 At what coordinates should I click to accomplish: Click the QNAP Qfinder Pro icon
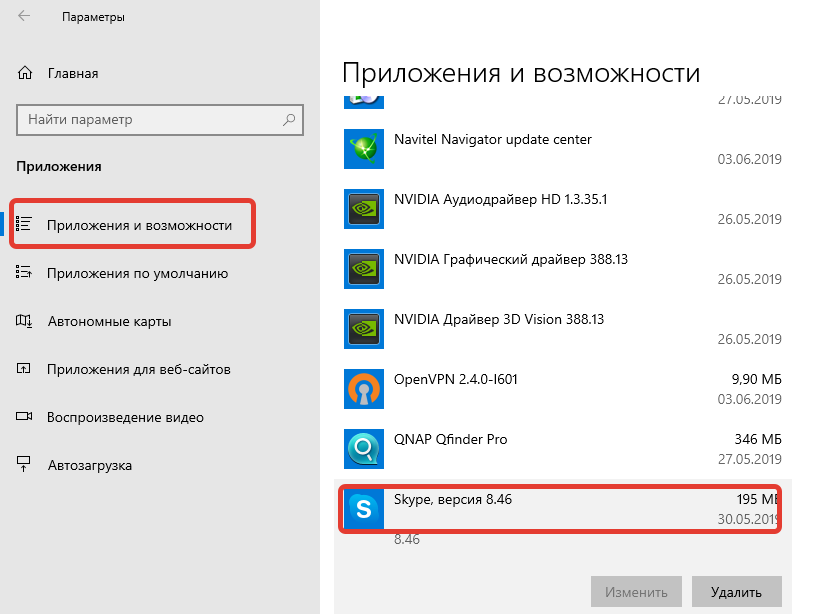pos(364,448)
